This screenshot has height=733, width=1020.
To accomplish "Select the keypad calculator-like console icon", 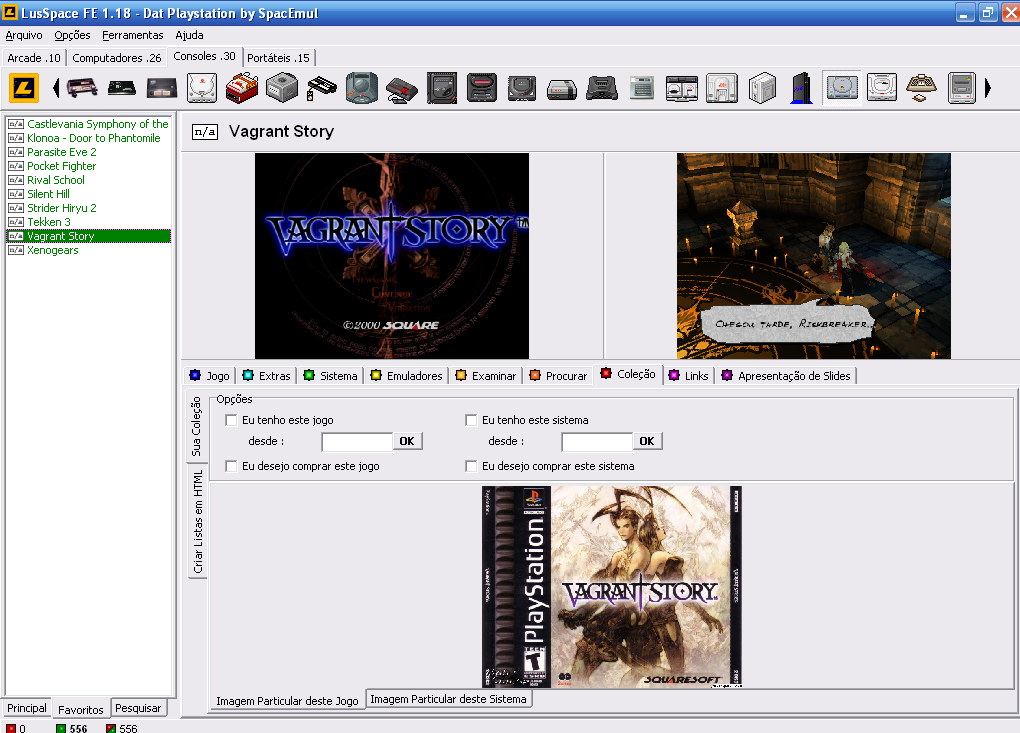I will click(x=642, y=88).
